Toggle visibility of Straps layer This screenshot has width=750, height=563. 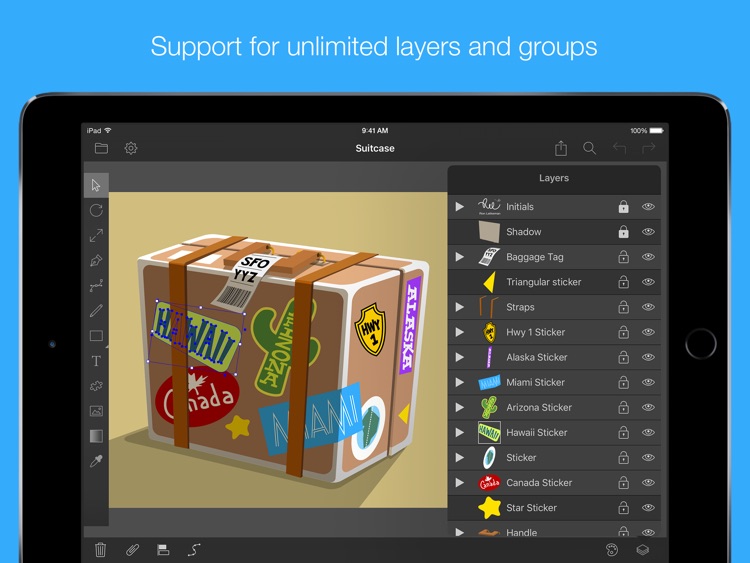pos(648,307)
